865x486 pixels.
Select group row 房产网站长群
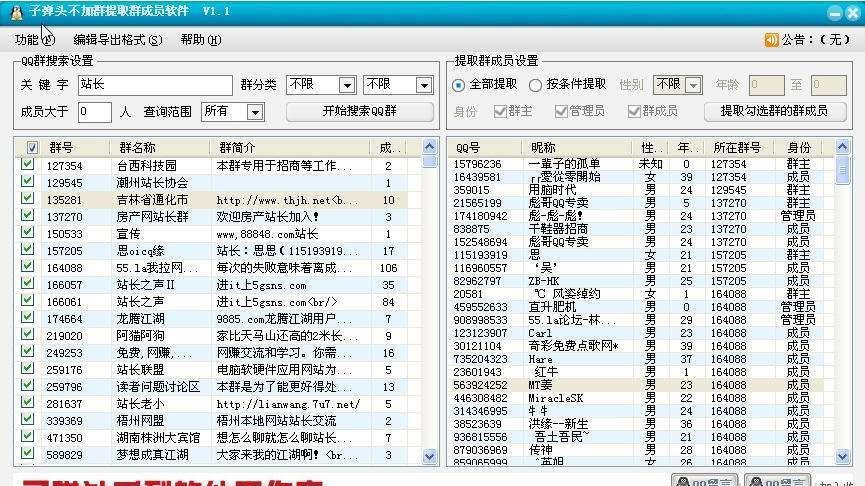coord(216,217)
